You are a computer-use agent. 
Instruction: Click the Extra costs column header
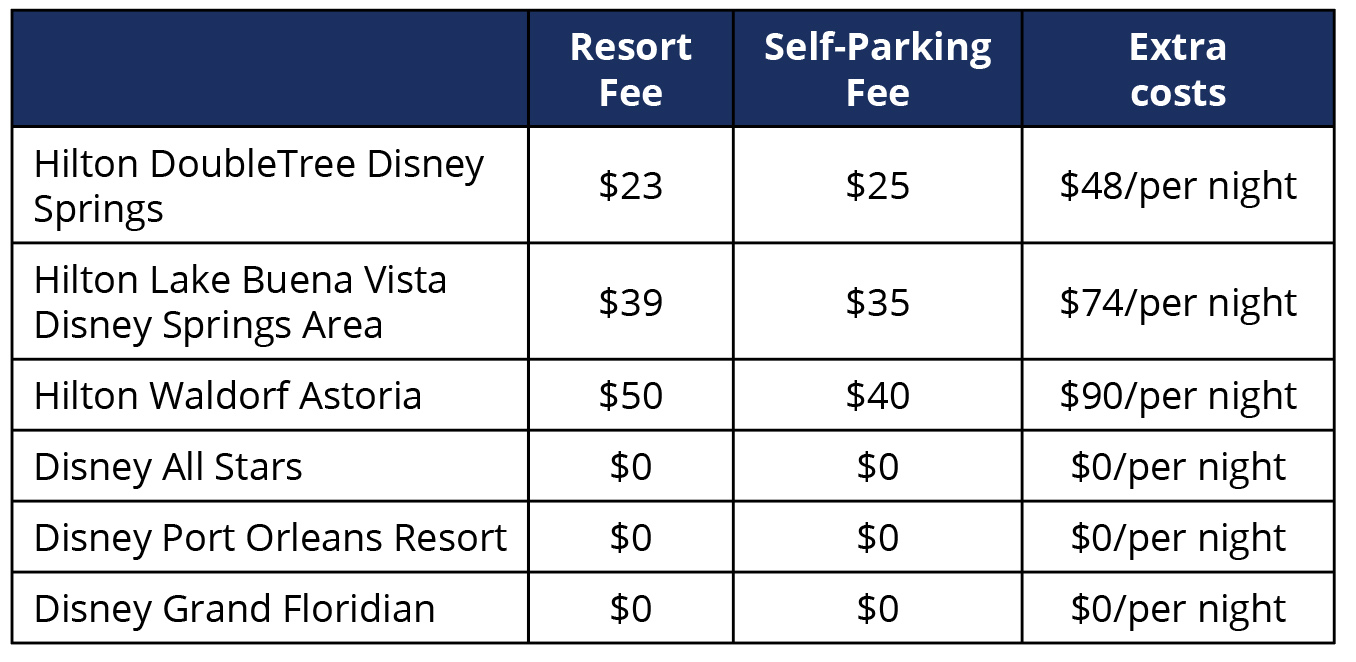[x=1178, y=69]
